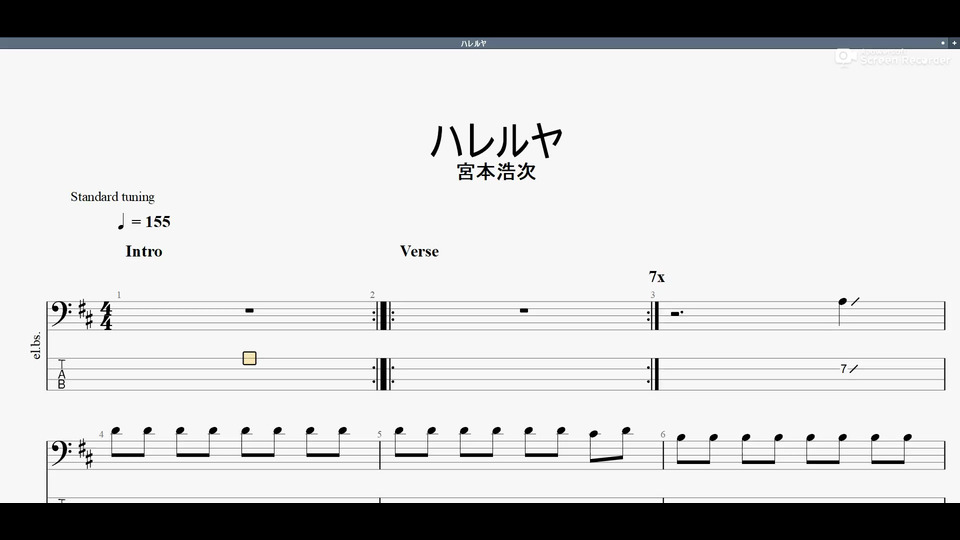Click the Intro section label
The height and width of the screenshot is (540, 960).
point(144,251)
